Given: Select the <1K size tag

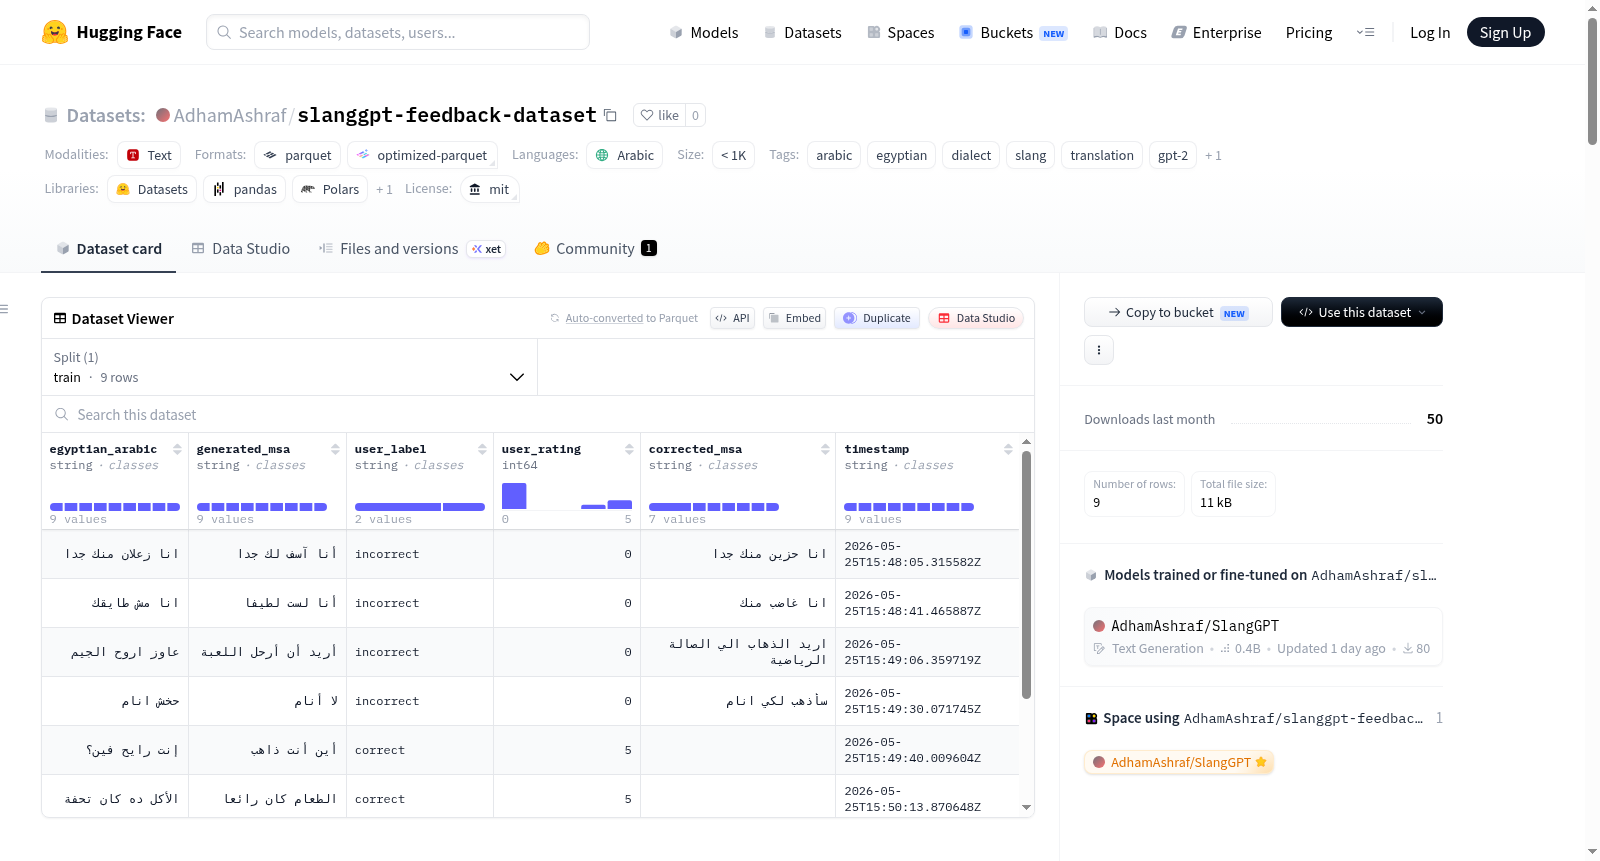Looking at the screenshot, I should pyautogui.click(x=734, y=155).
